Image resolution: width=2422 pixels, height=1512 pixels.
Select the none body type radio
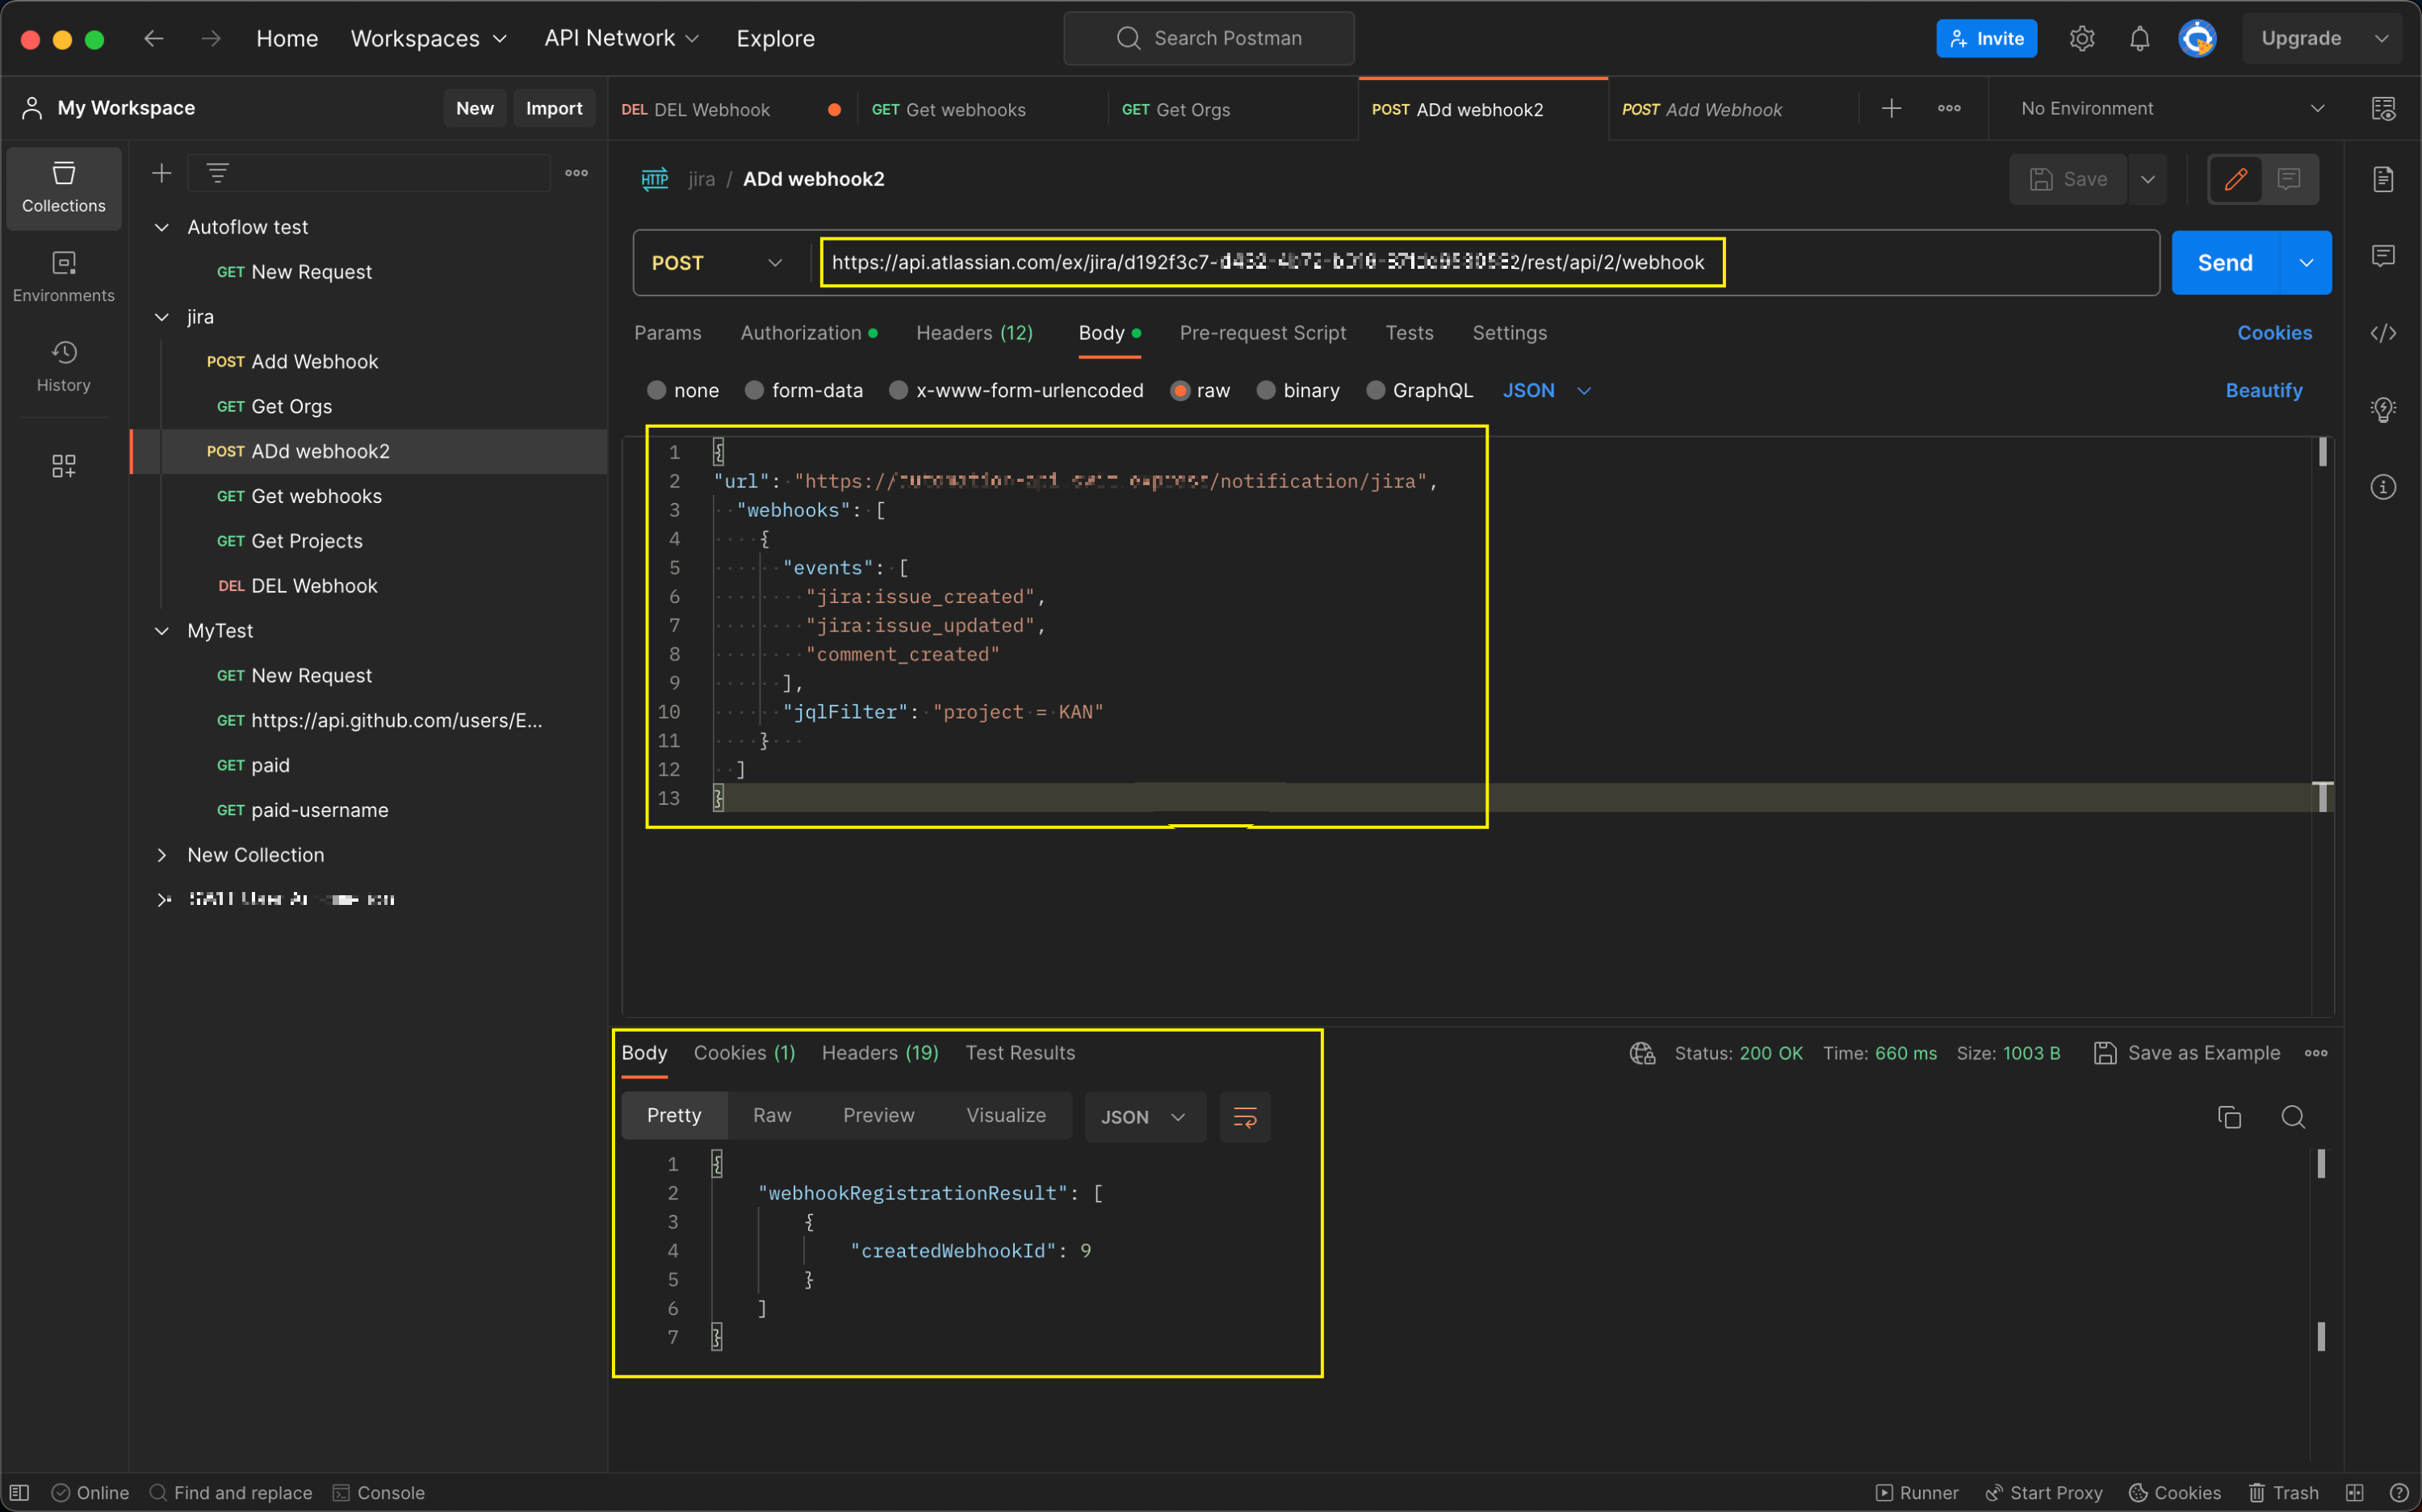pos(657,391)
